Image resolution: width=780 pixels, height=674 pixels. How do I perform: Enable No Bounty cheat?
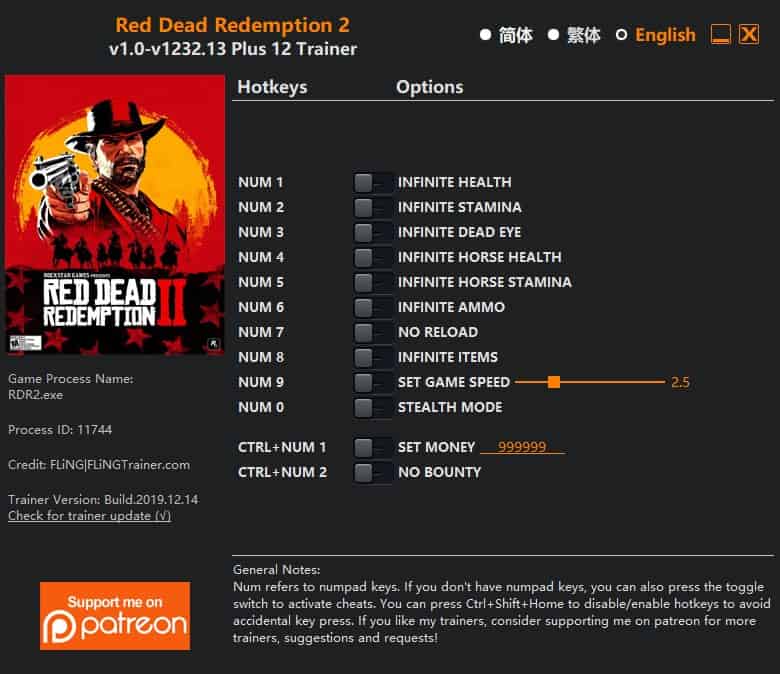point(372,473)
